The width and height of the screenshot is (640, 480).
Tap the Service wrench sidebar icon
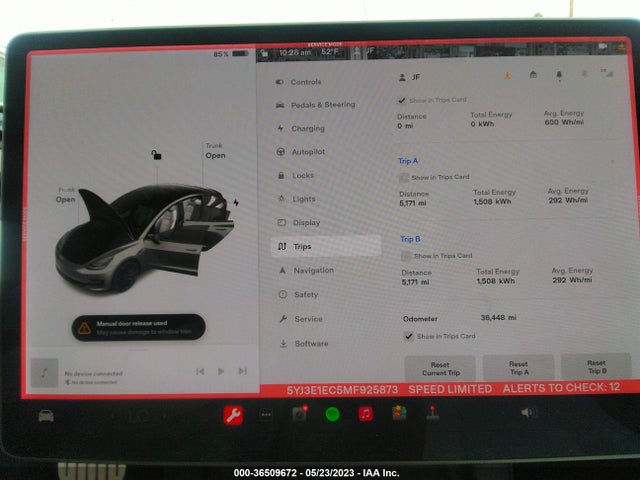pyautogui.click(x=283, y=319)
